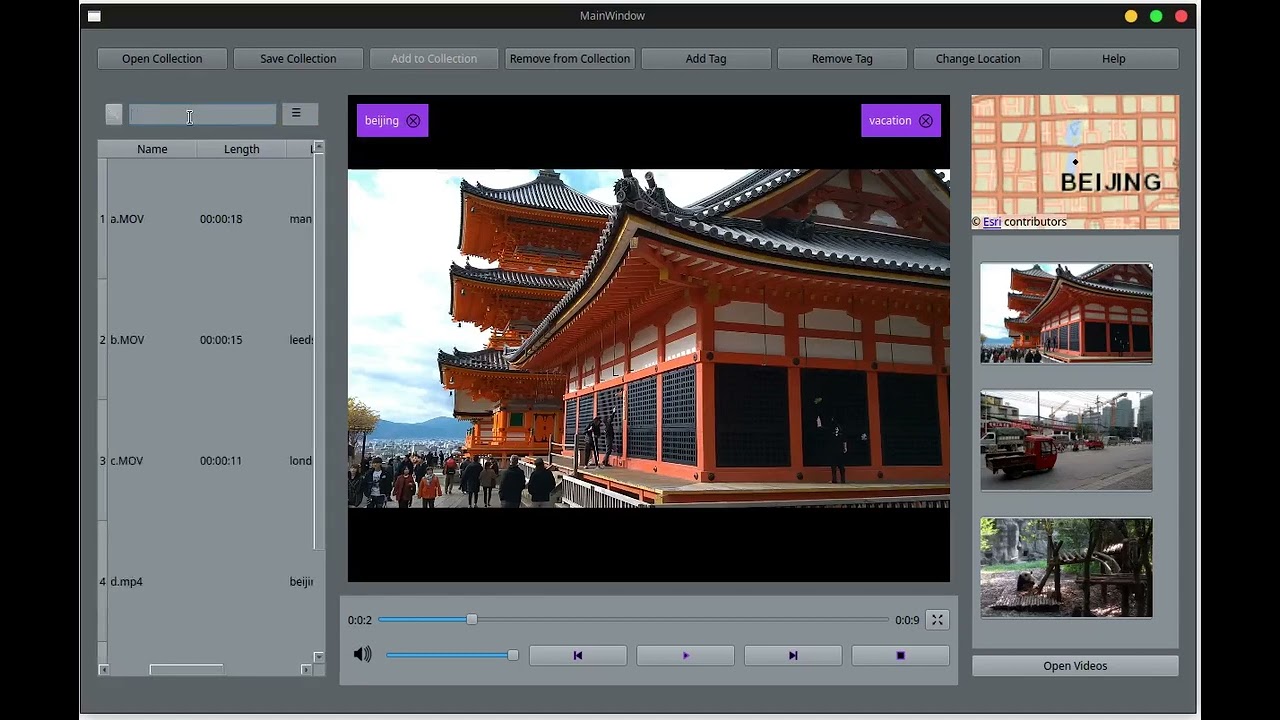Click the Add Tag button

[706, 59]
